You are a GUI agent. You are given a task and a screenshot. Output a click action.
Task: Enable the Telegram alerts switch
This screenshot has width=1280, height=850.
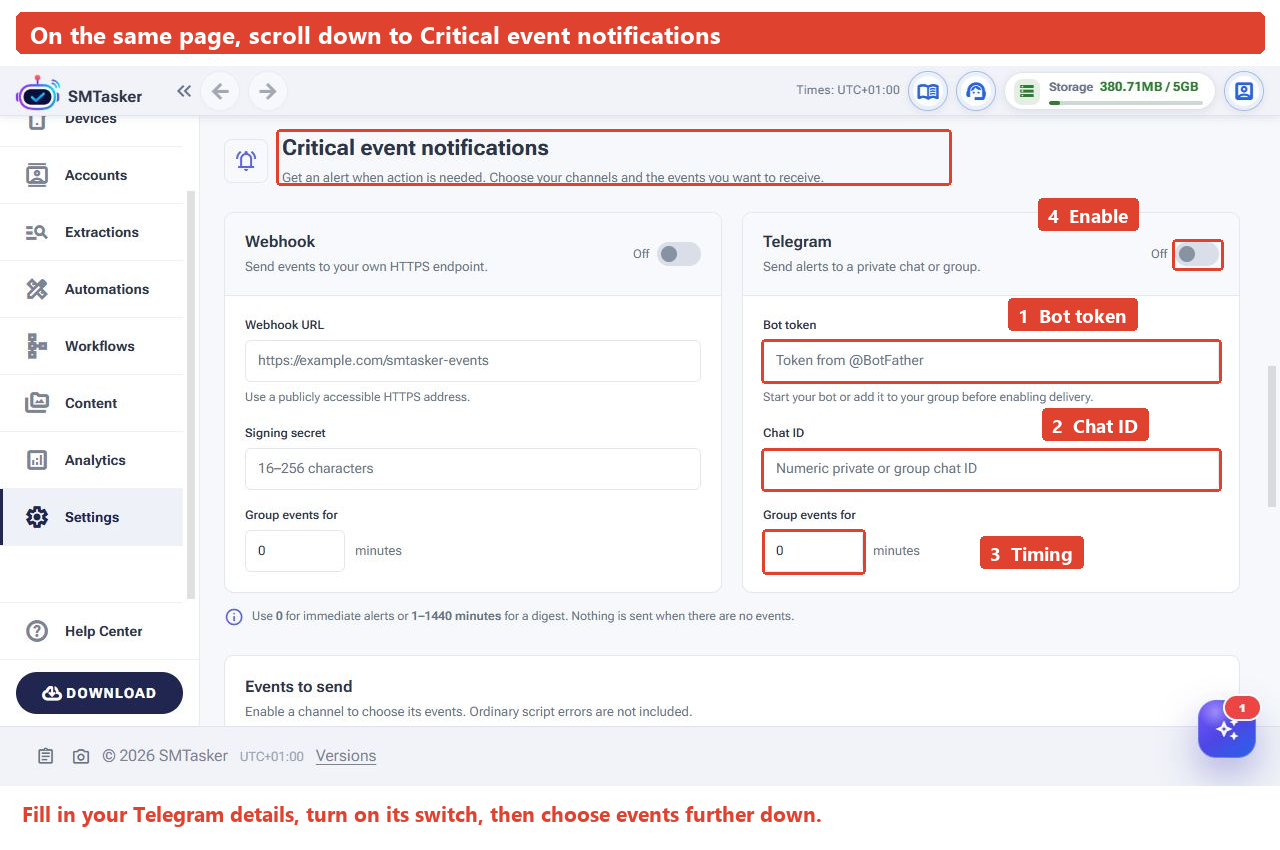(1197, 254)
